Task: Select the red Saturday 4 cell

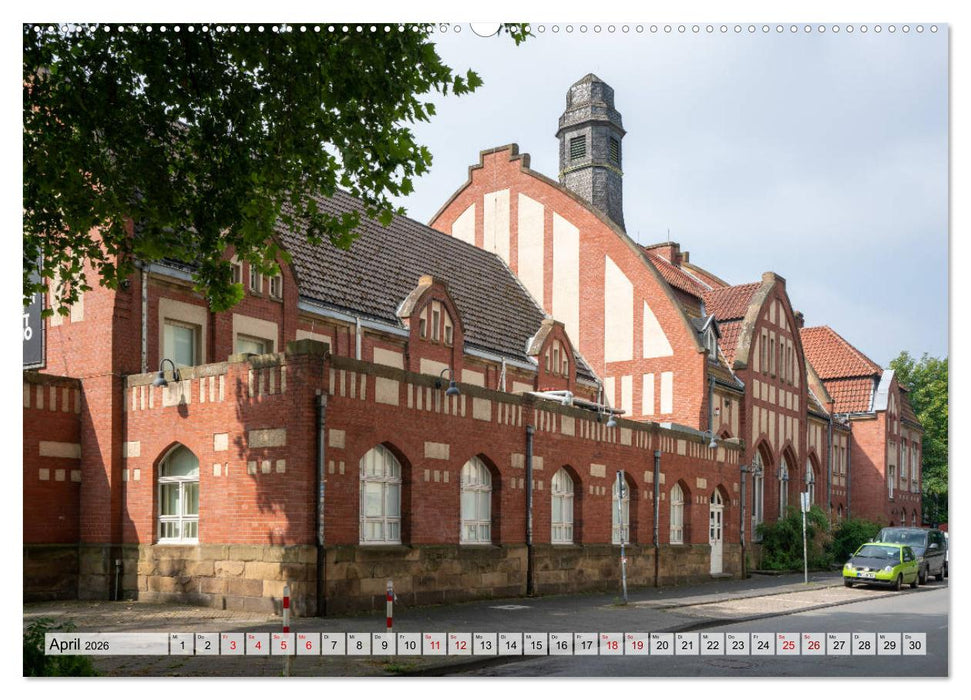Action: pyautogui.click(x=256, y=648)
